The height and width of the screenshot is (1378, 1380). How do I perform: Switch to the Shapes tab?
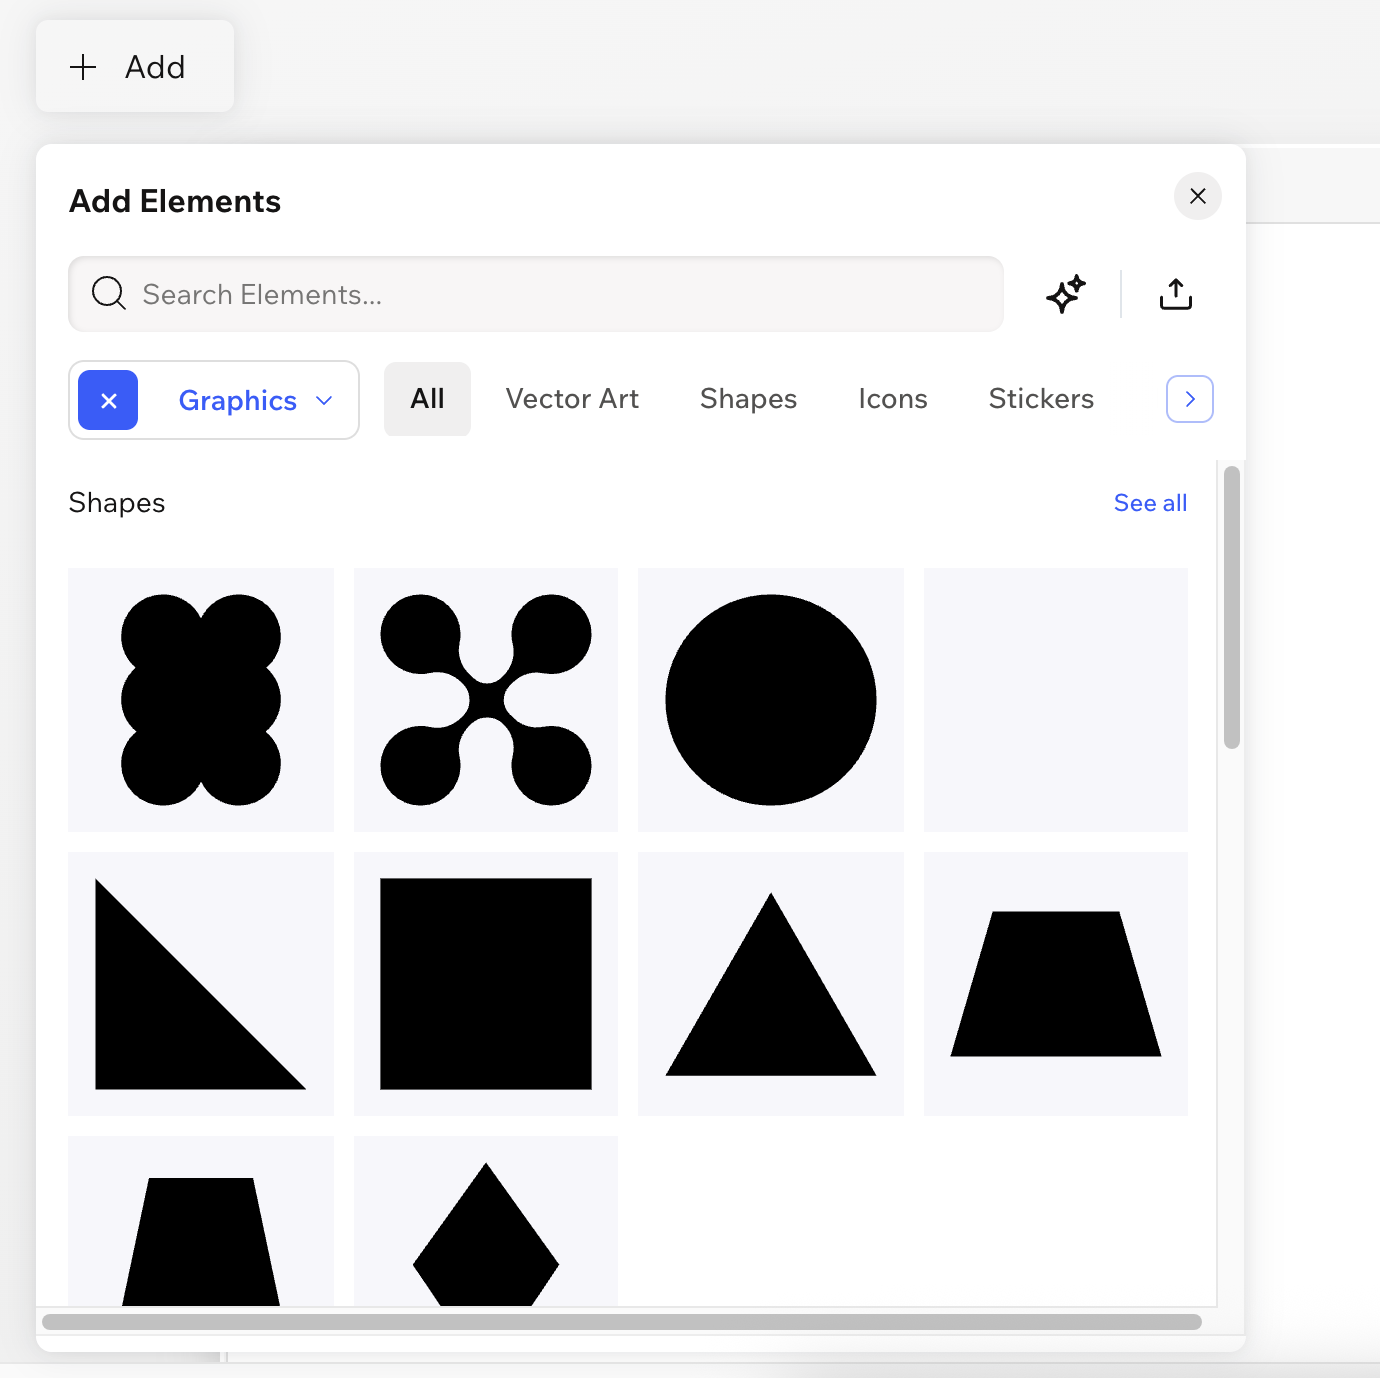click(x=748, y=399)
